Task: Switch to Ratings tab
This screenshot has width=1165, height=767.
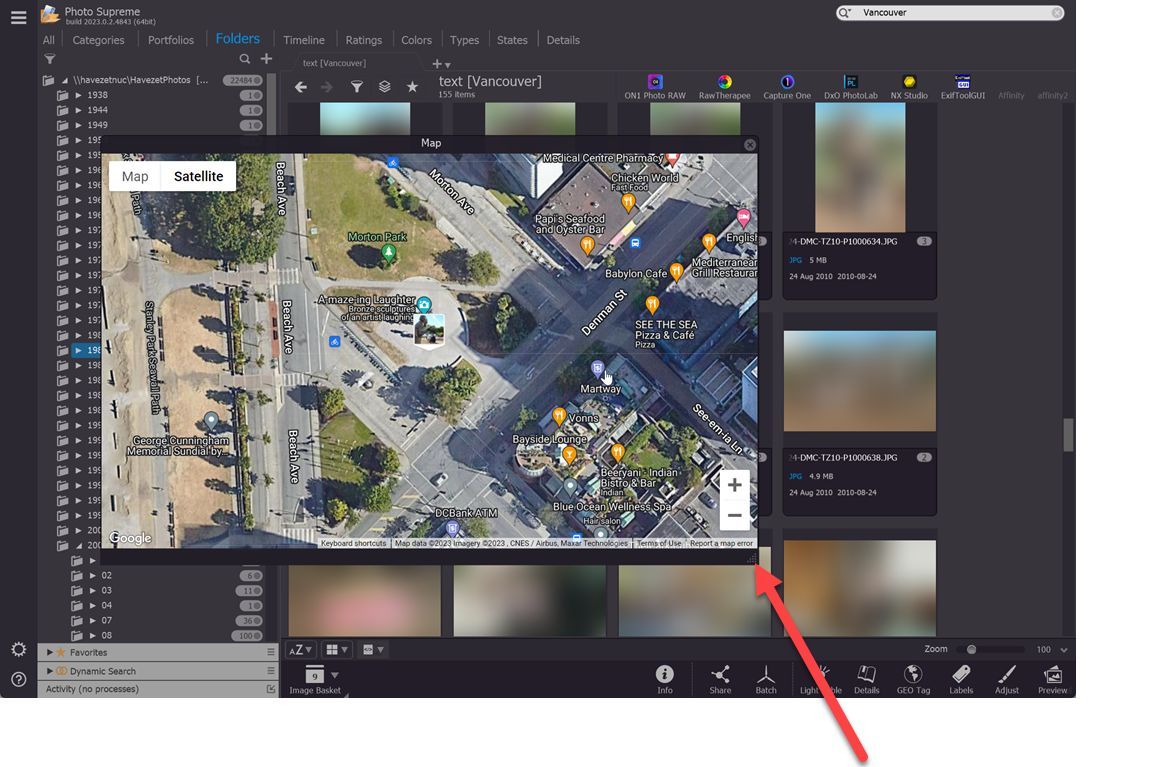Action: (x=363, y=40)
